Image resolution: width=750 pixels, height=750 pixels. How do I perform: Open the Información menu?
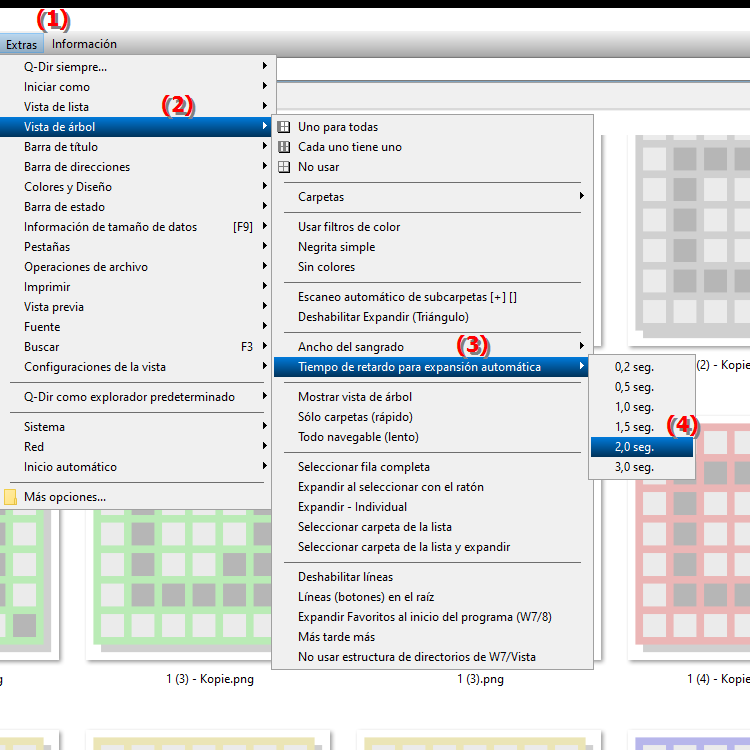pos(84,44)
